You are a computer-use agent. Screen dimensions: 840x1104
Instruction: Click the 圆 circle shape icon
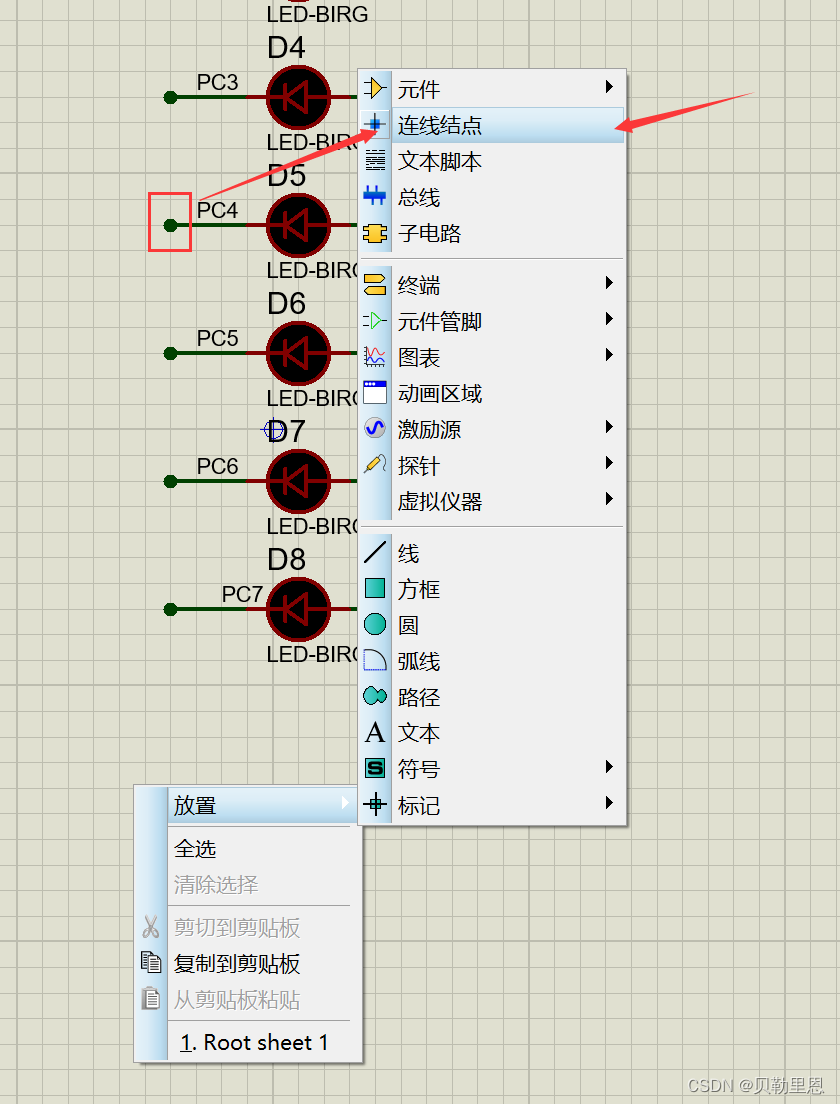(x=375, y=624)
